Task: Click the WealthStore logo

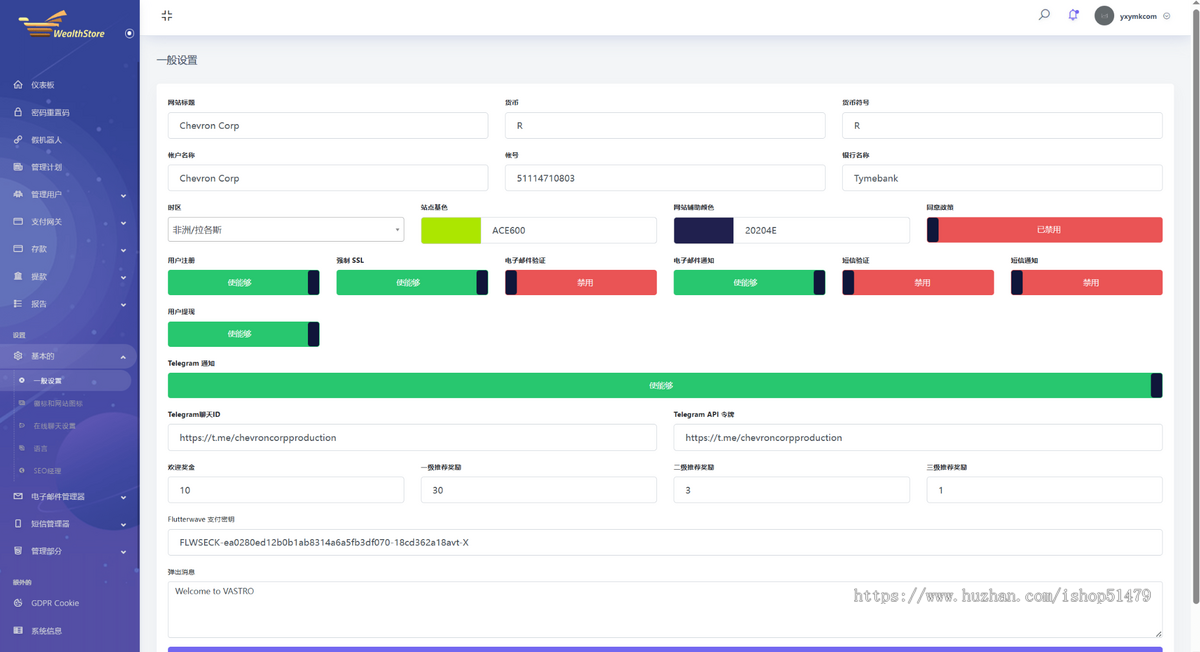Action: click(62, 25)
